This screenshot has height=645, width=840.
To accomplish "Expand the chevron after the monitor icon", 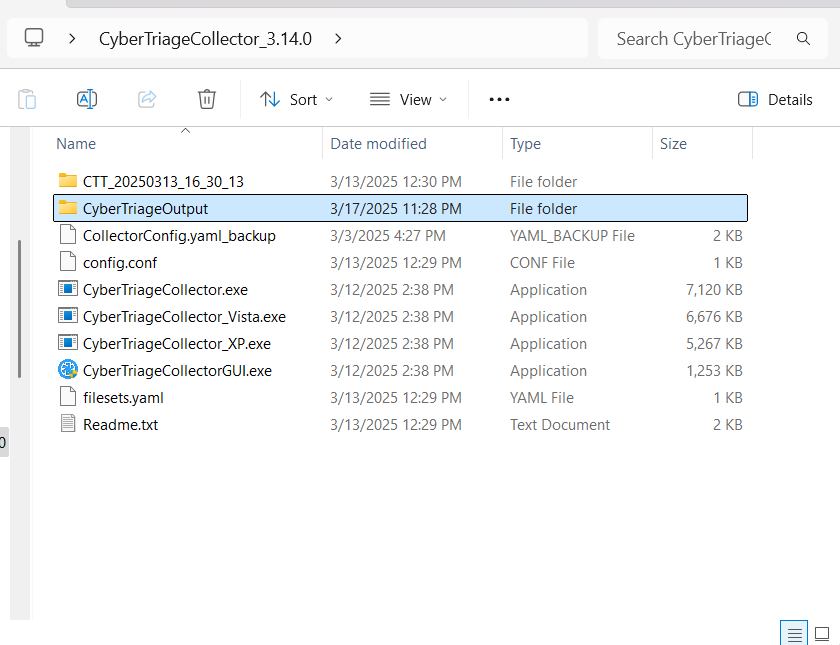I will [72, 39].
